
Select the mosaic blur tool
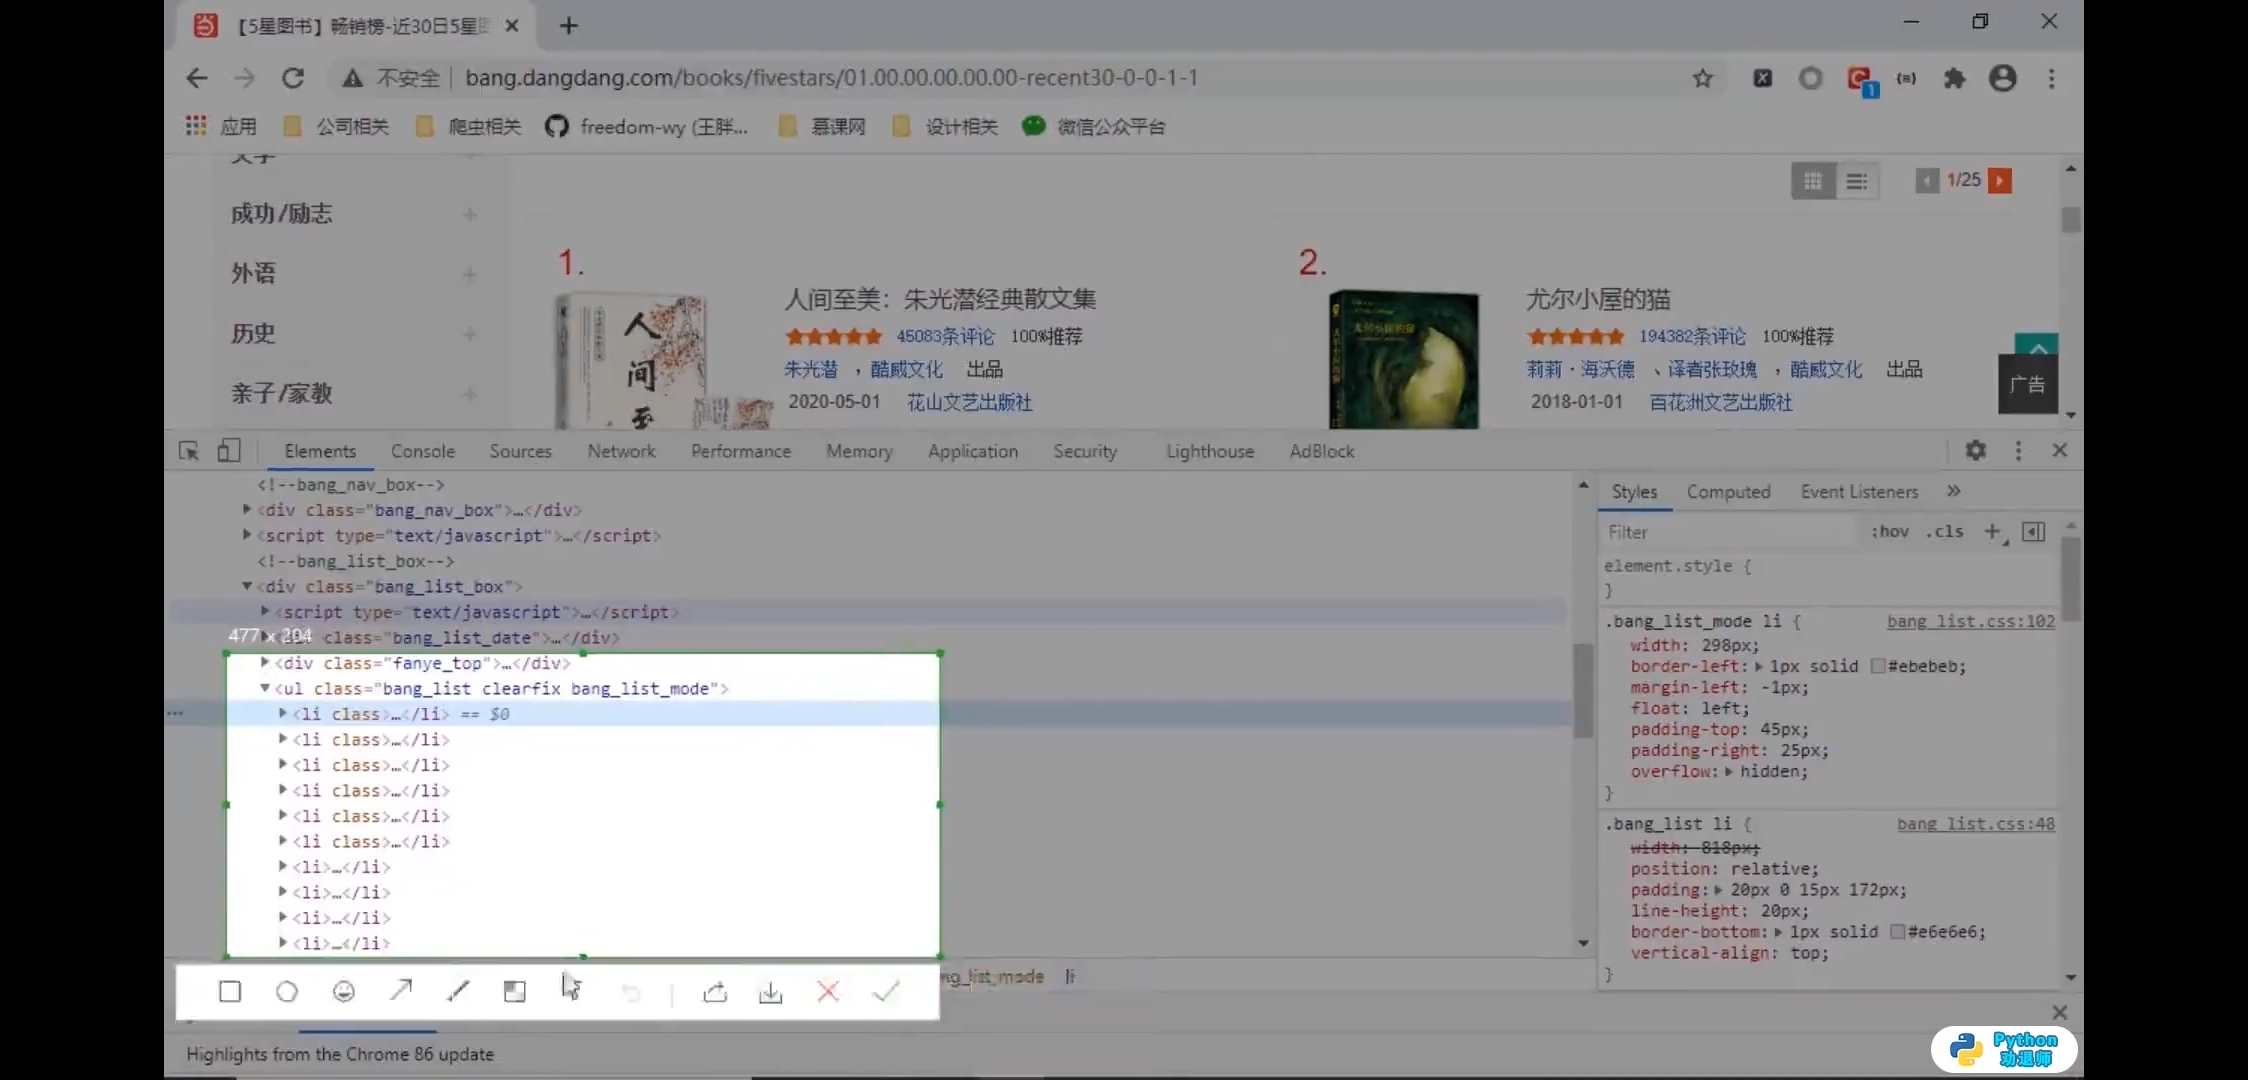pos(515,991)
